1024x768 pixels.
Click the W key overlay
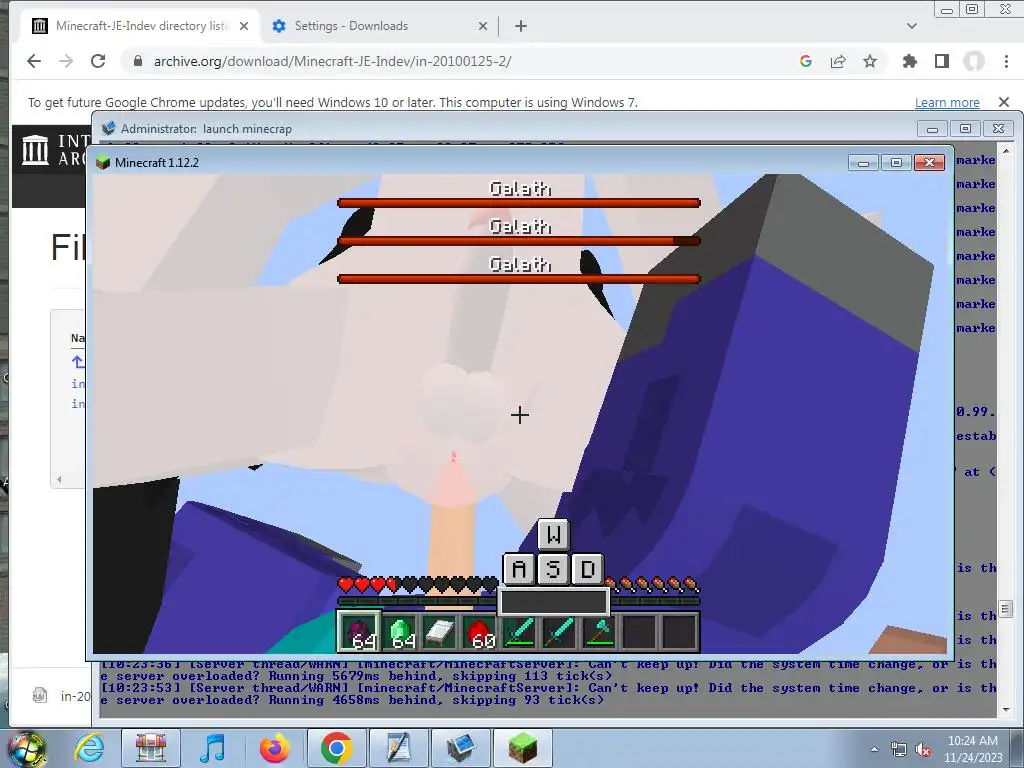click(553, 535)
